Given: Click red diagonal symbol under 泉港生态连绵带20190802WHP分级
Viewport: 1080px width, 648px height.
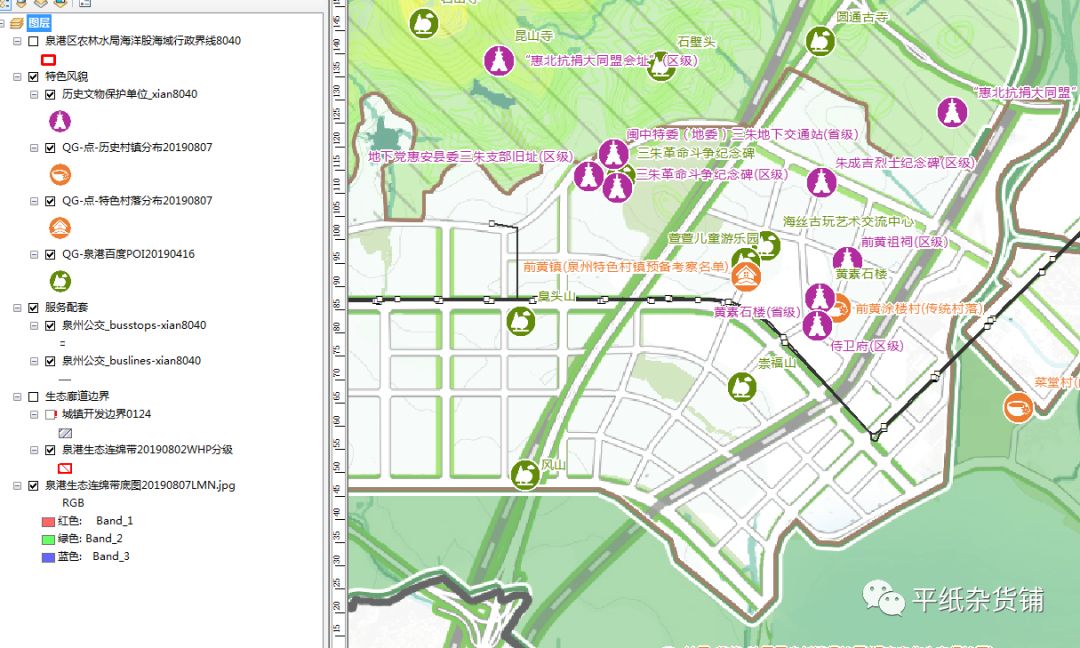Looking at the screenshot, I should click(x=65, y=468).
